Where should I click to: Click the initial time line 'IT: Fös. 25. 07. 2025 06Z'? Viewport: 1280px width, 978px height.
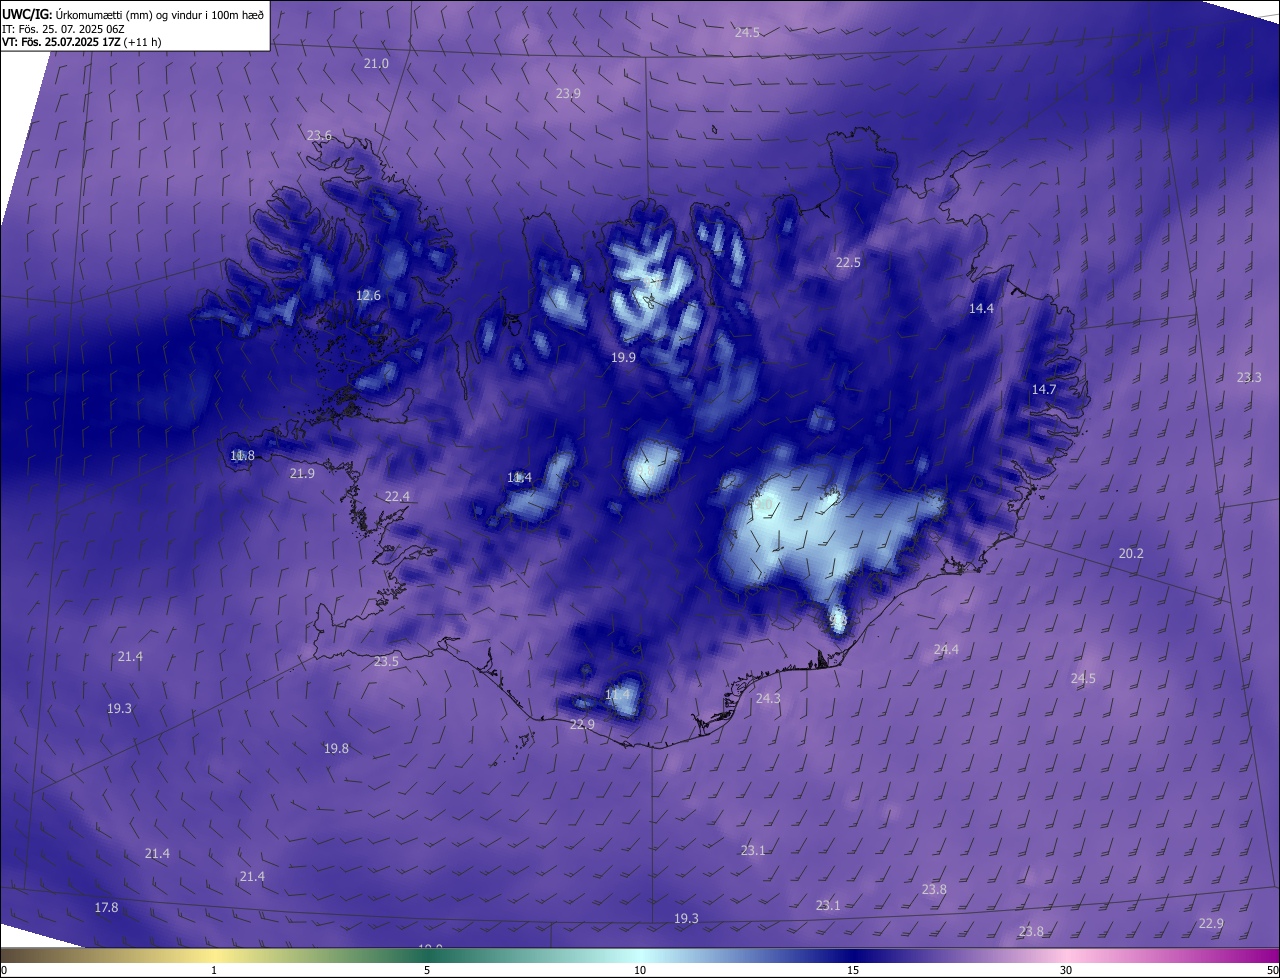[64, 29]
